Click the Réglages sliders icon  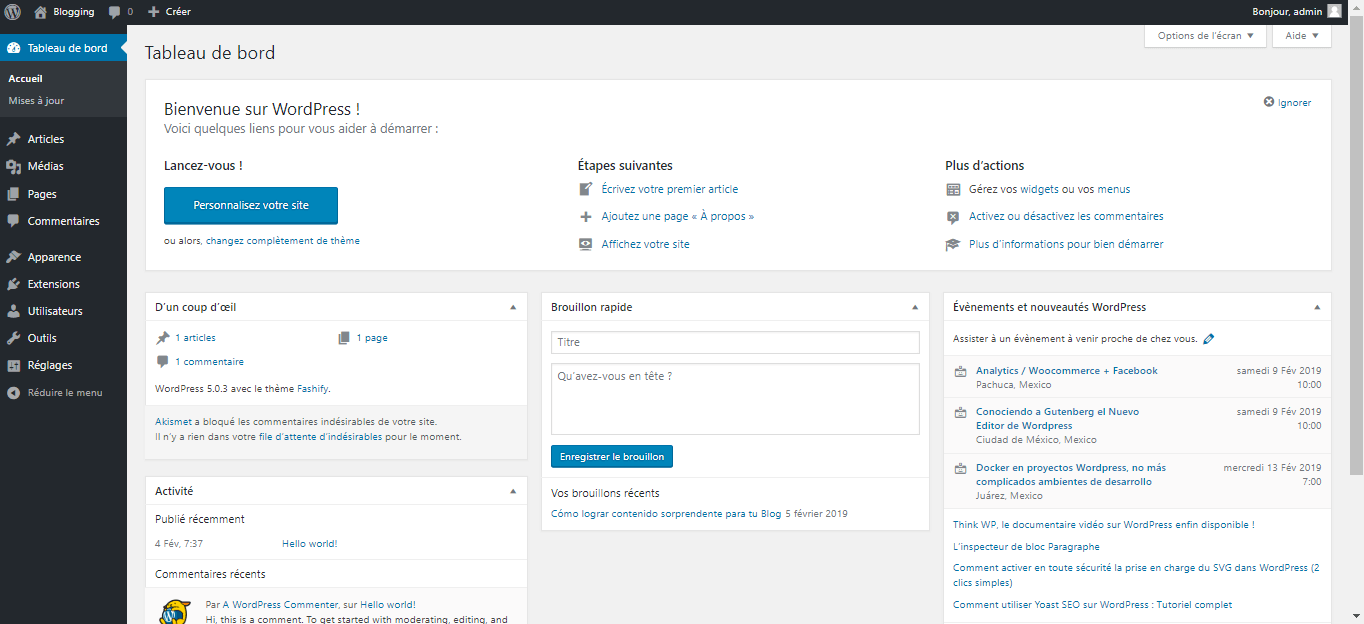tap(14, 365)
